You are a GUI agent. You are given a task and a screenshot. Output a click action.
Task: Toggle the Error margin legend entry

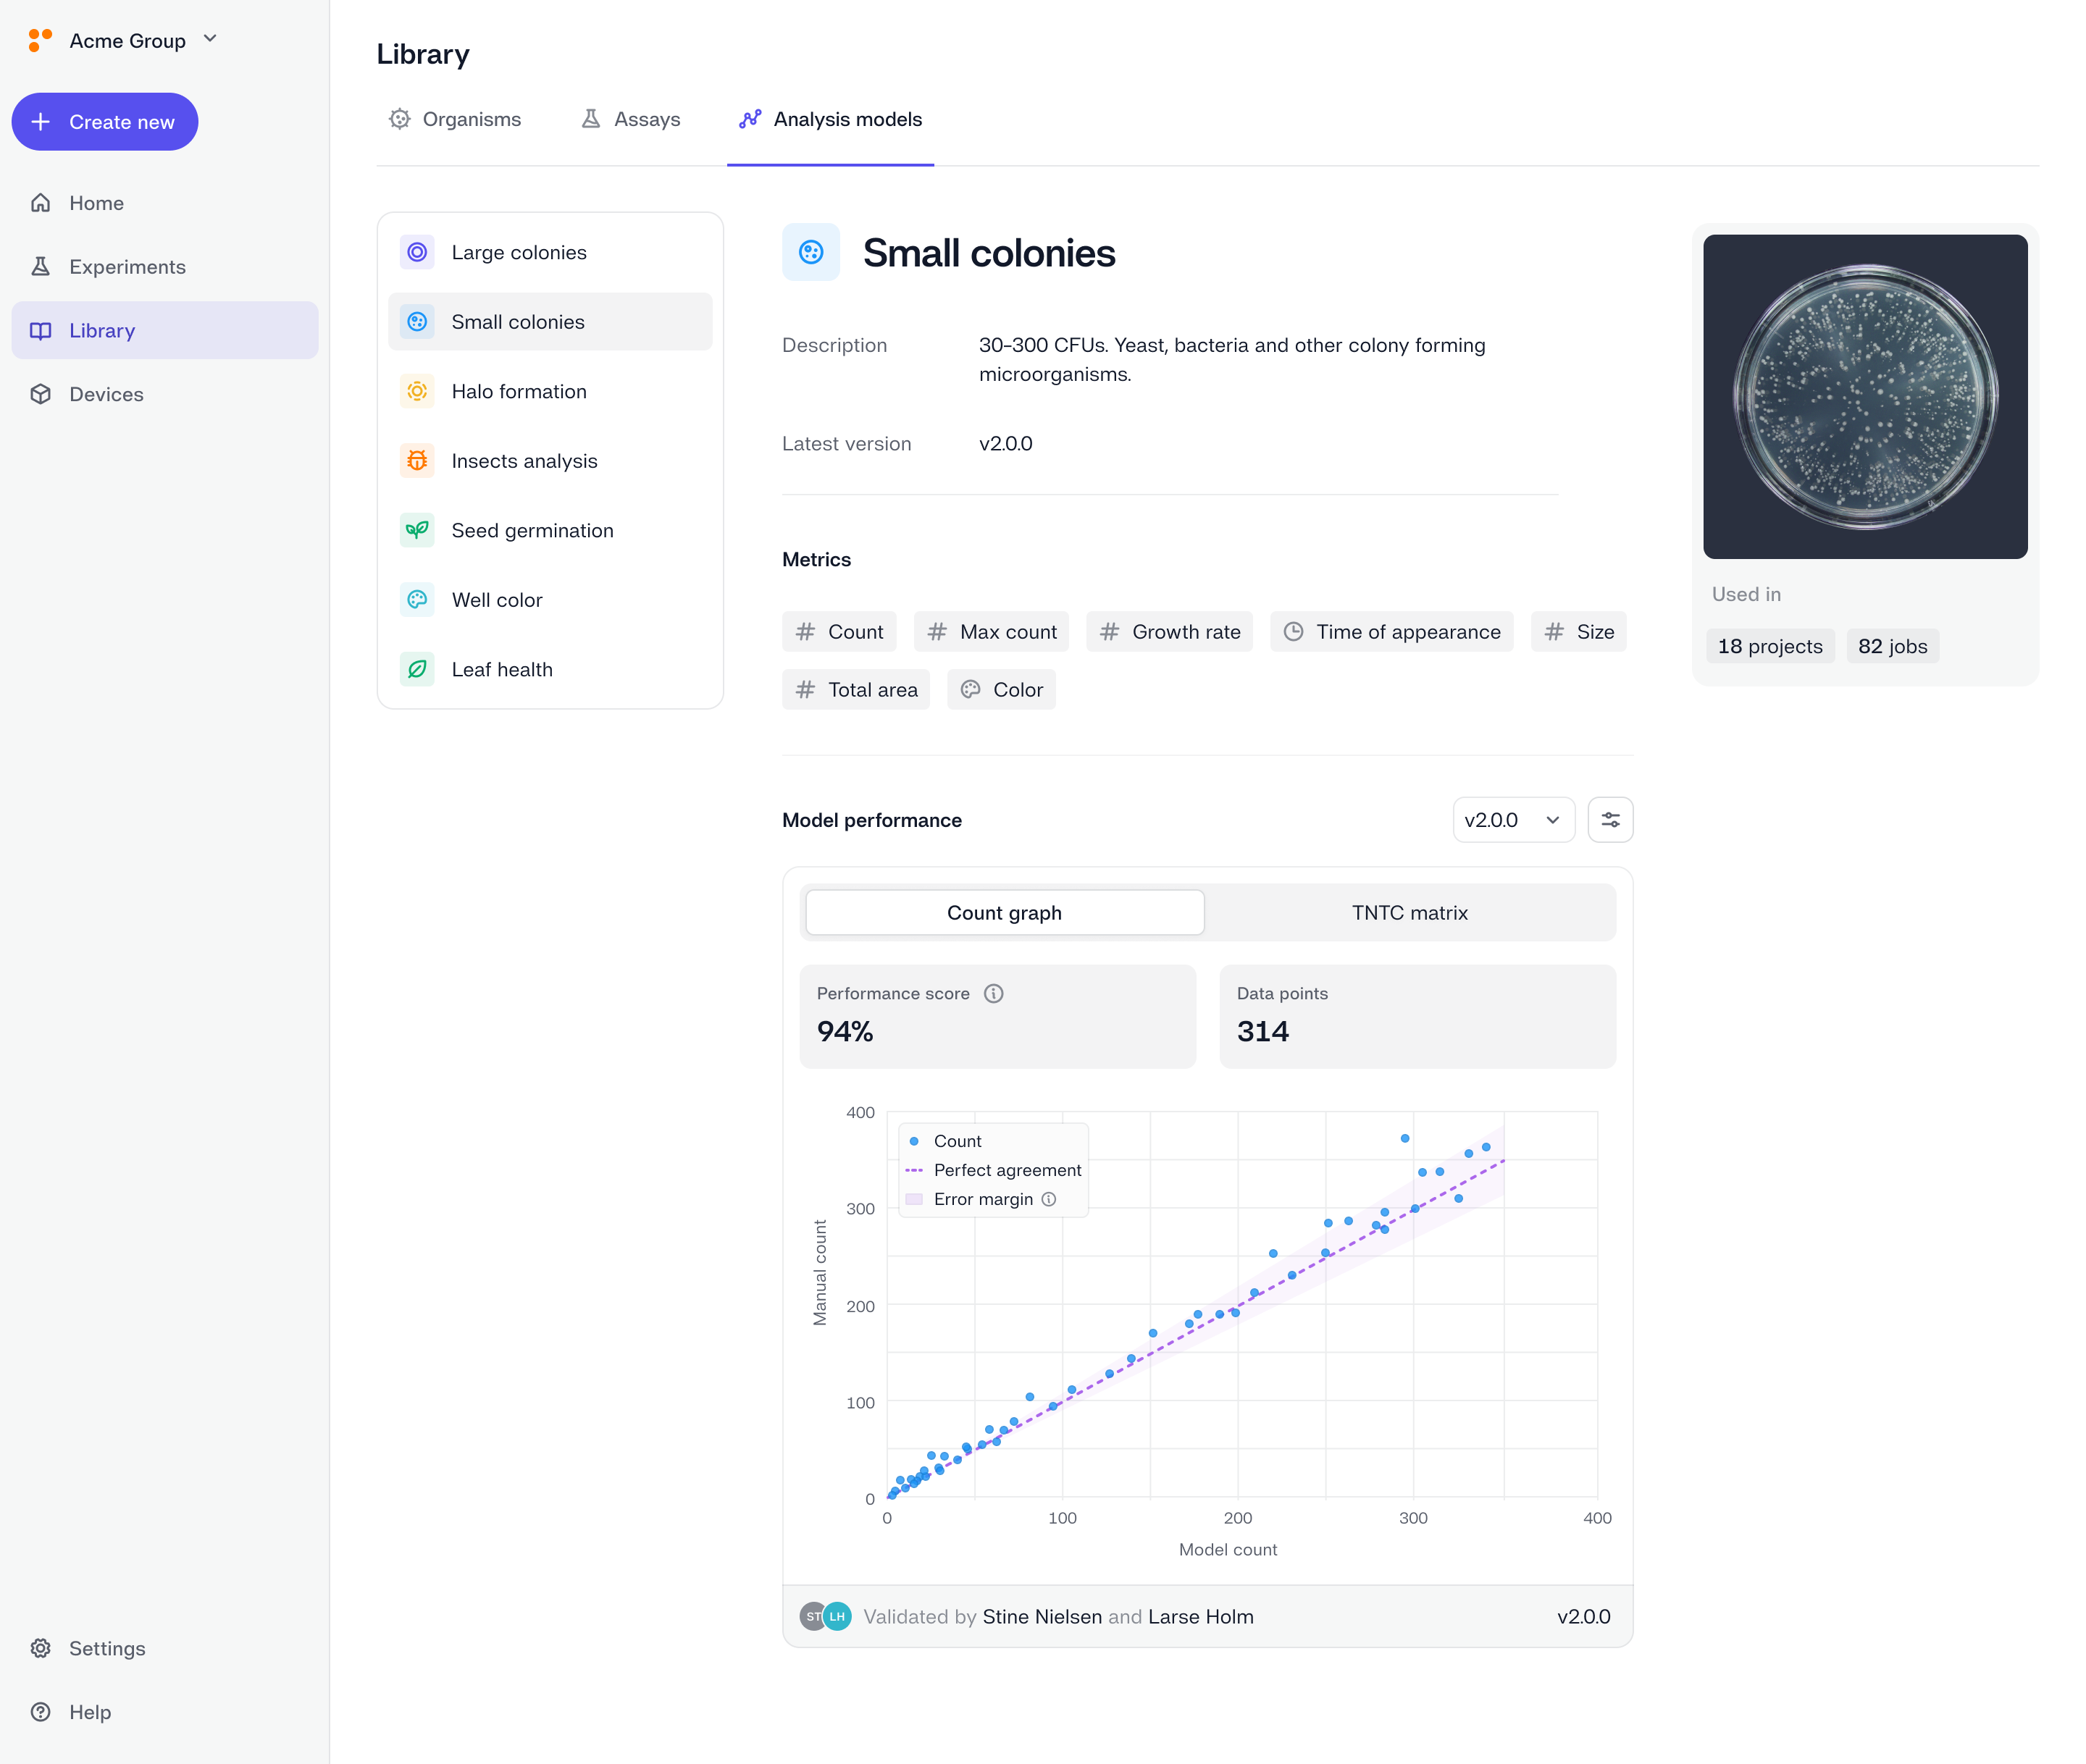click(969, 1199)
